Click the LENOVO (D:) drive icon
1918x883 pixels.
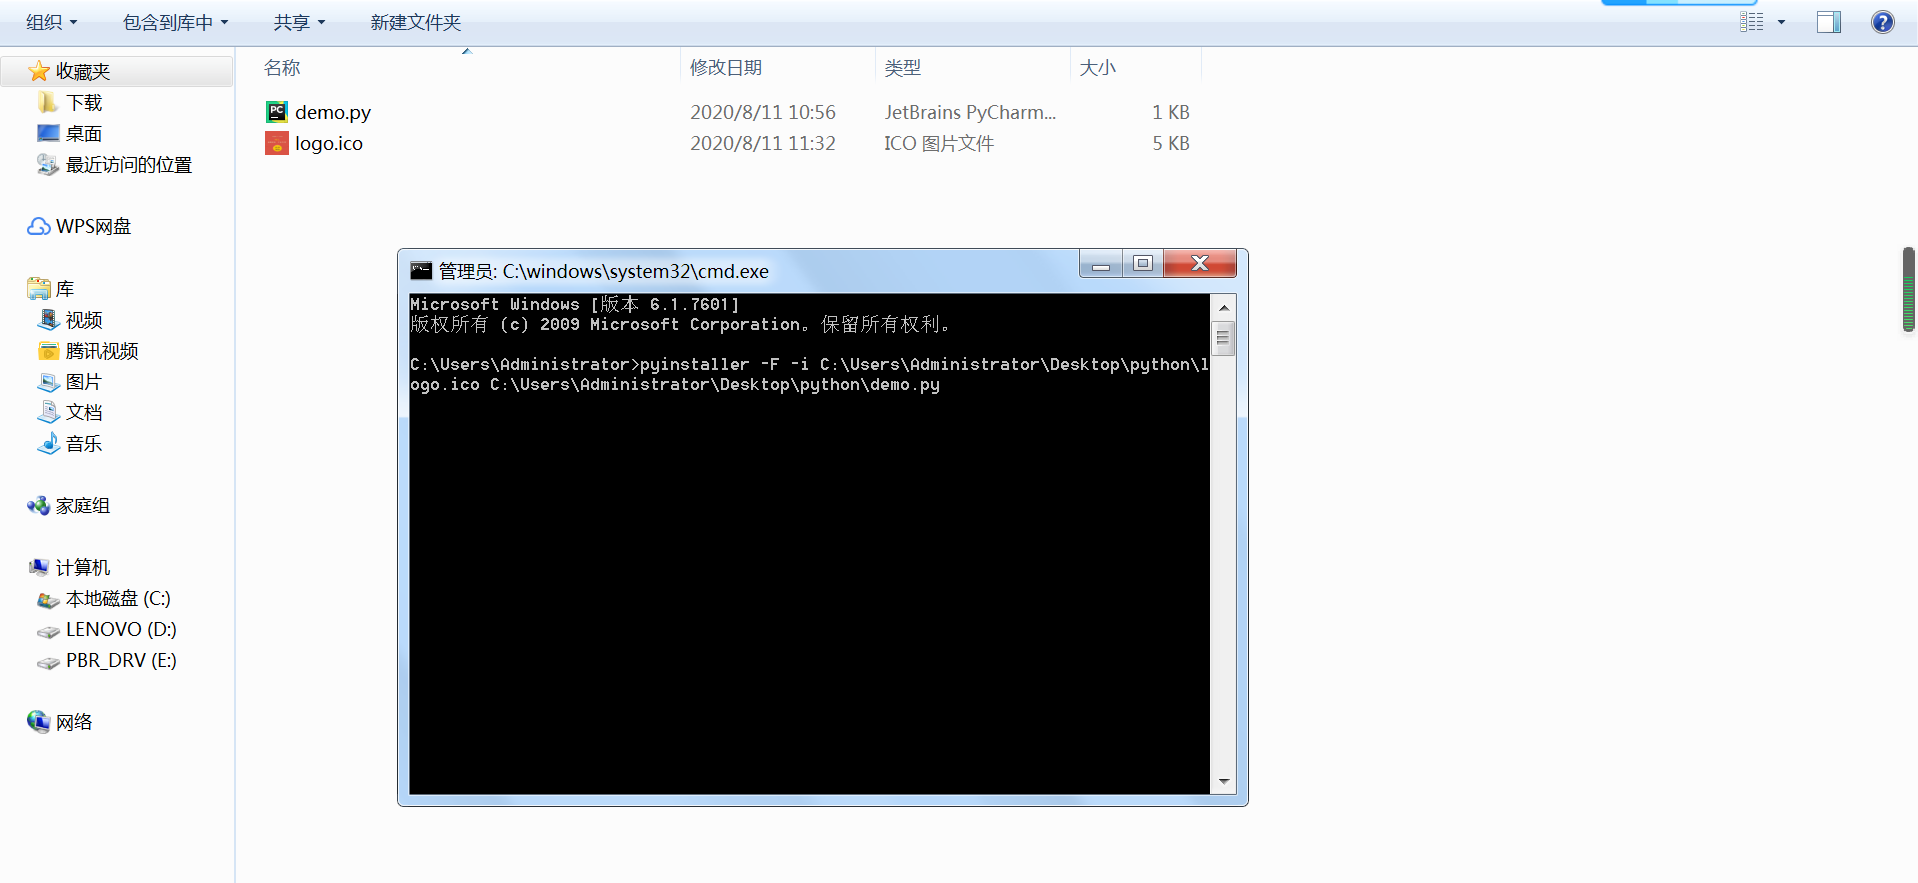pos(48,631)
